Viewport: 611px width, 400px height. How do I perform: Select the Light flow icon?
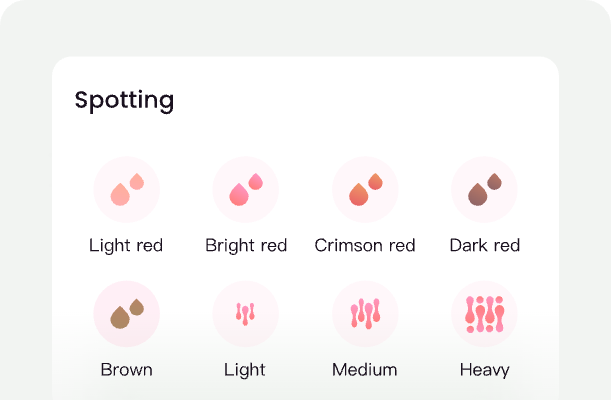coord(245,313)
